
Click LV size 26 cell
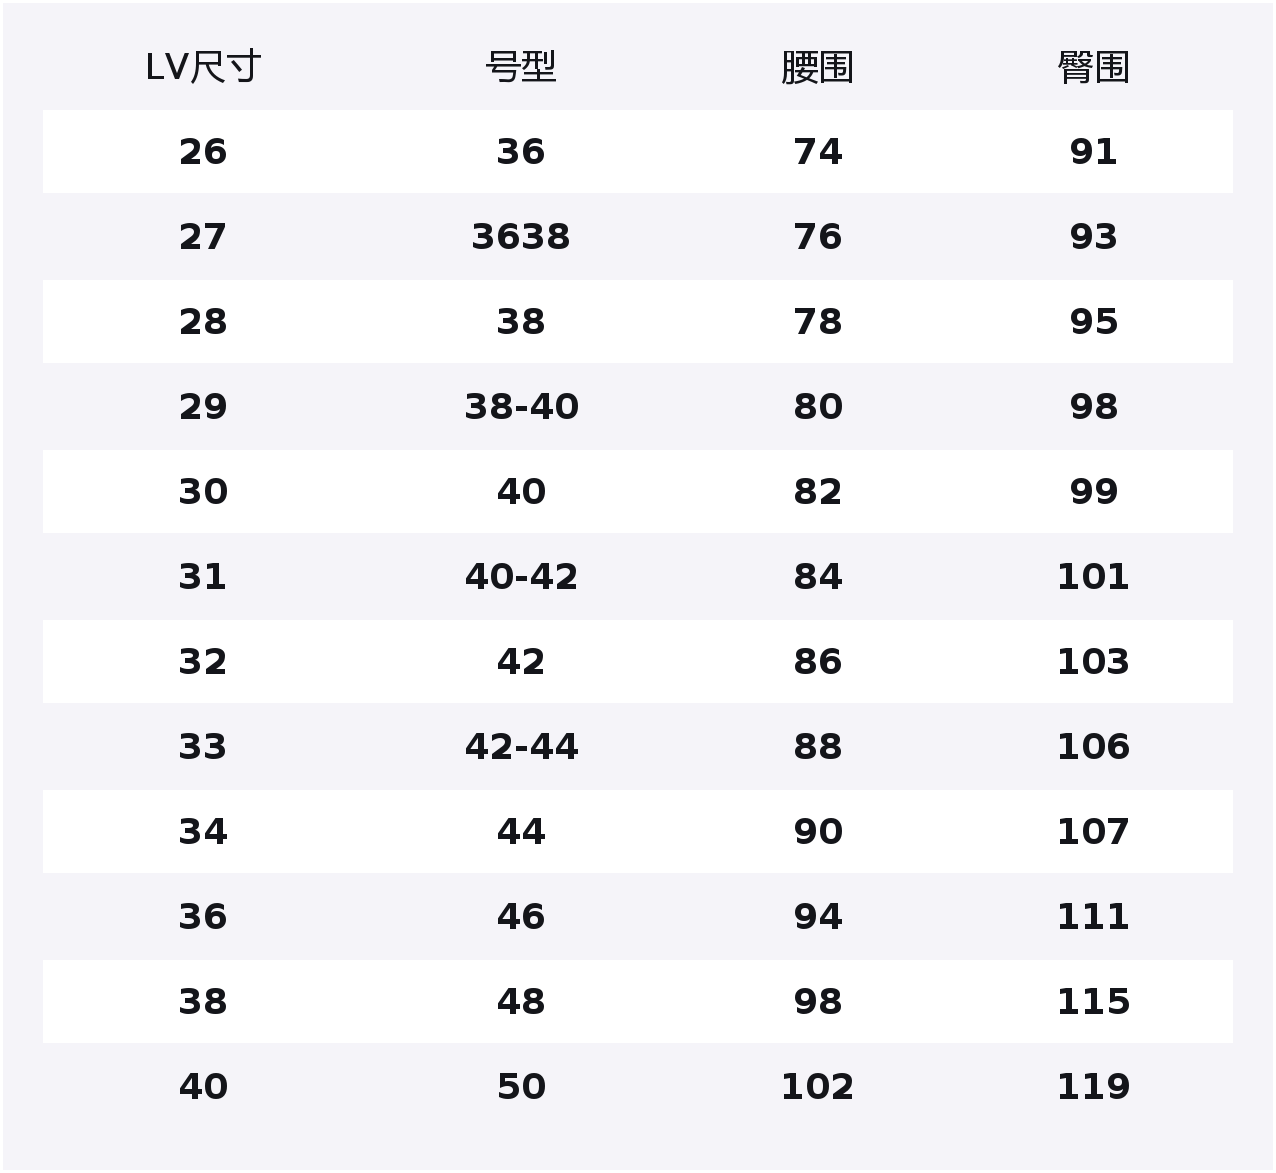pyautogui.click(x=203, y=152)
